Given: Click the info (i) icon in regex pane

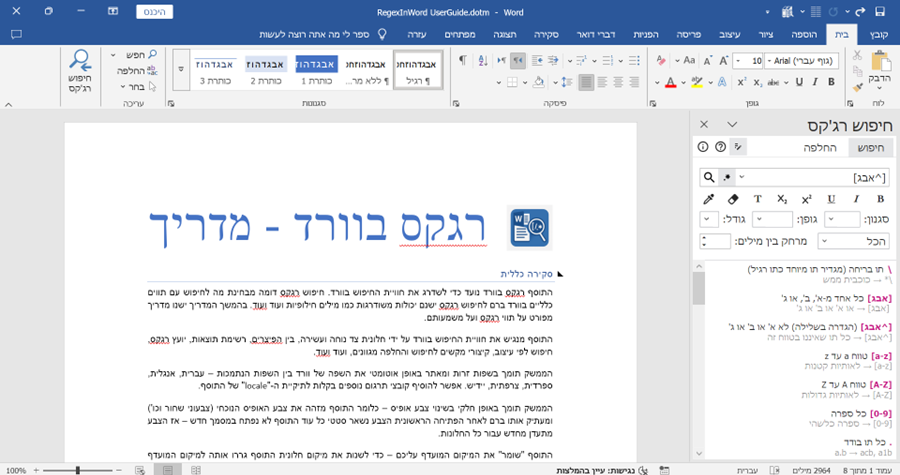Looking at the screenshot, I should 703,147.
